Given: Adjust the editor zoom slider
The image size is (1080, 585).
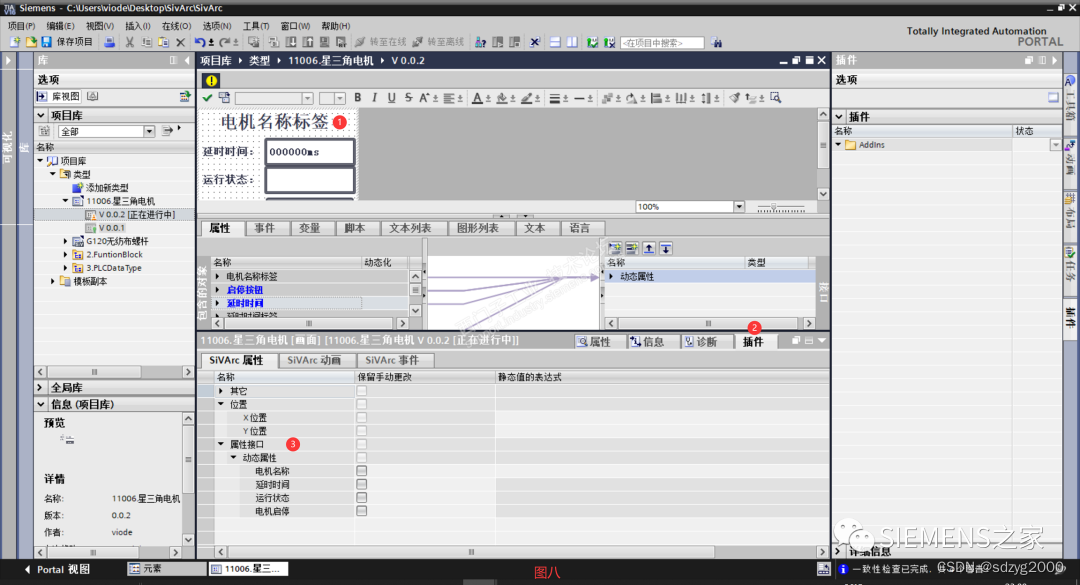Looking at the screenshot, I should pyautogui.click(x=780, y=207).
